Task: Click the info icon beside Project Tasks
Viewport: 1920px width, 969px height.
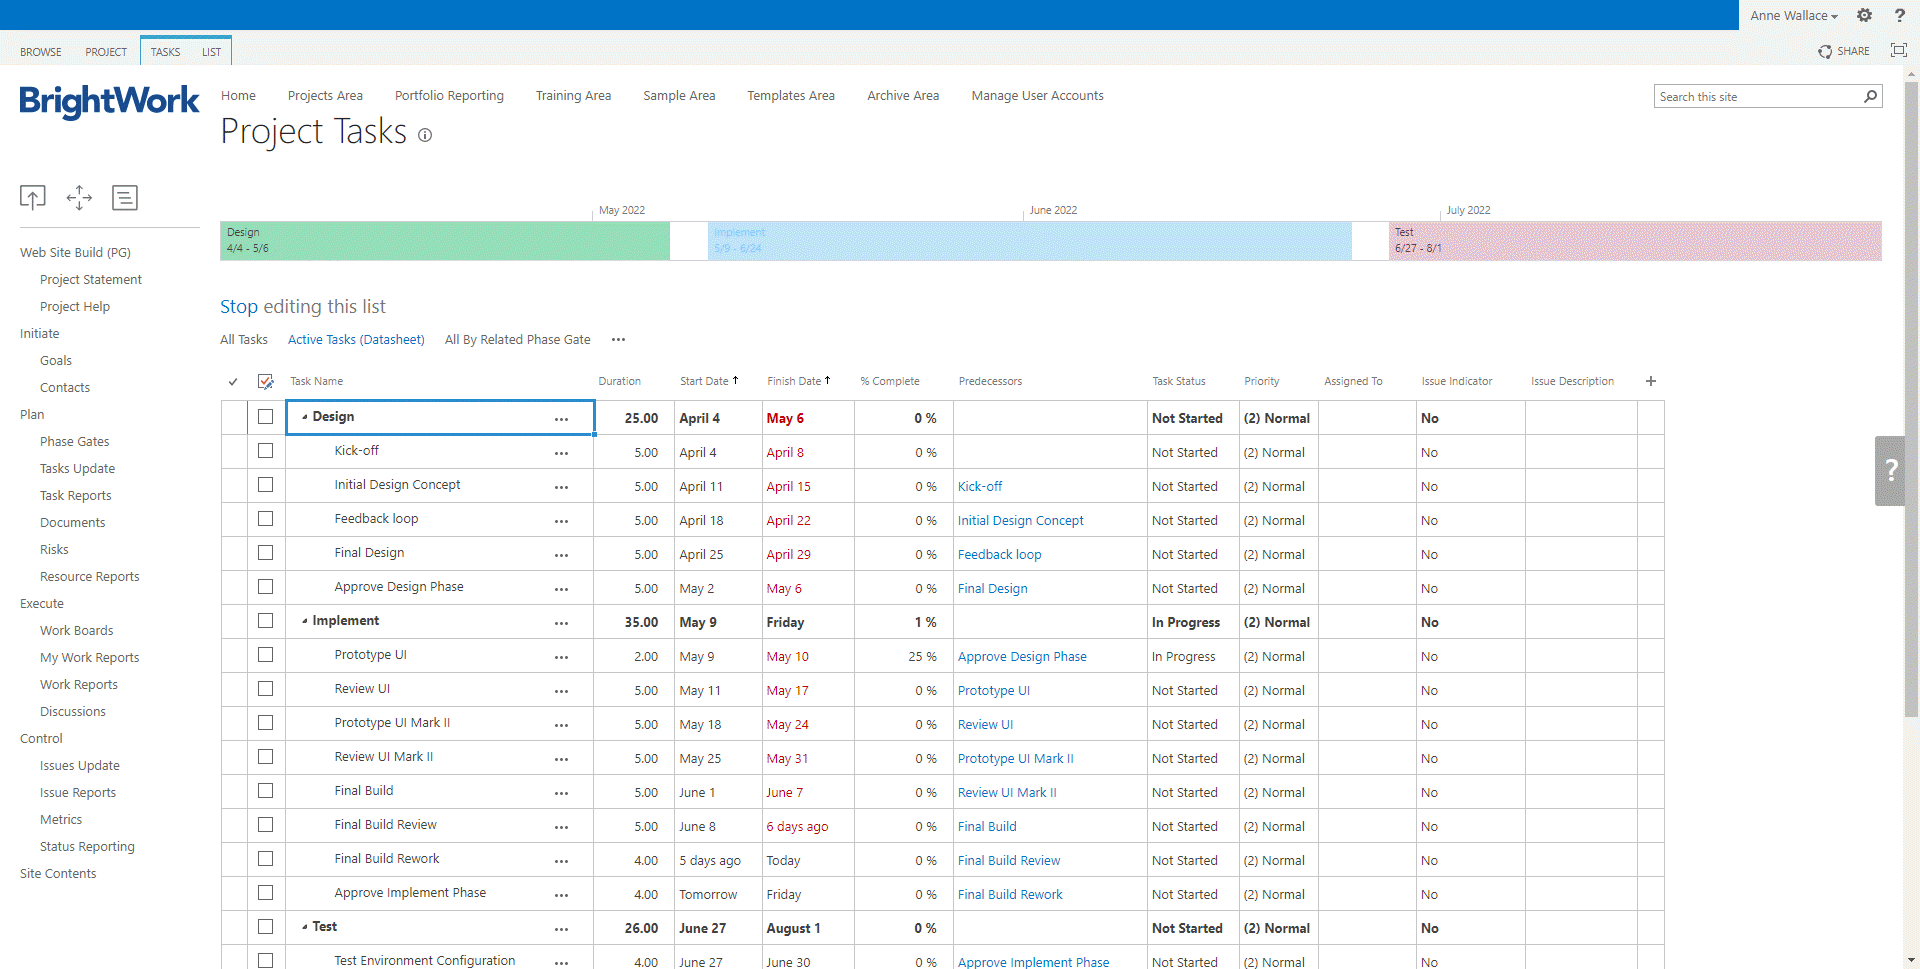Action: point(425,135)
